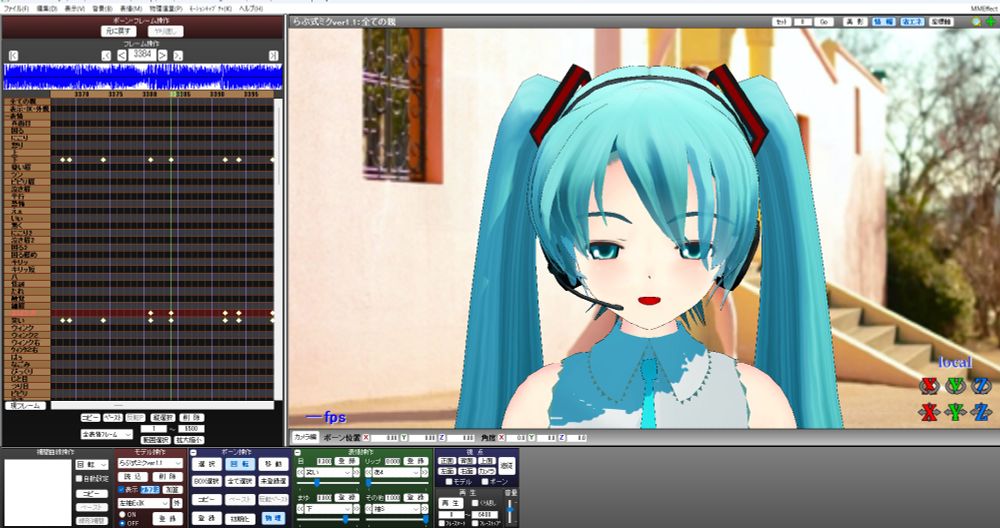
Task: Open the 全表情フレーム range dropdown
Action: [107, 434]
